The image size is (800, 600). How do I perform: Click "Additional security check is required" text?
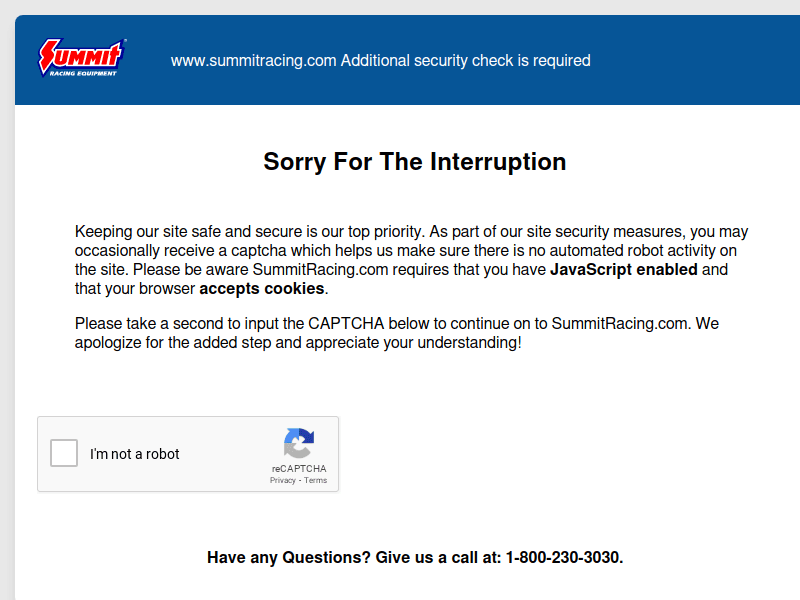tap(466, 60)
